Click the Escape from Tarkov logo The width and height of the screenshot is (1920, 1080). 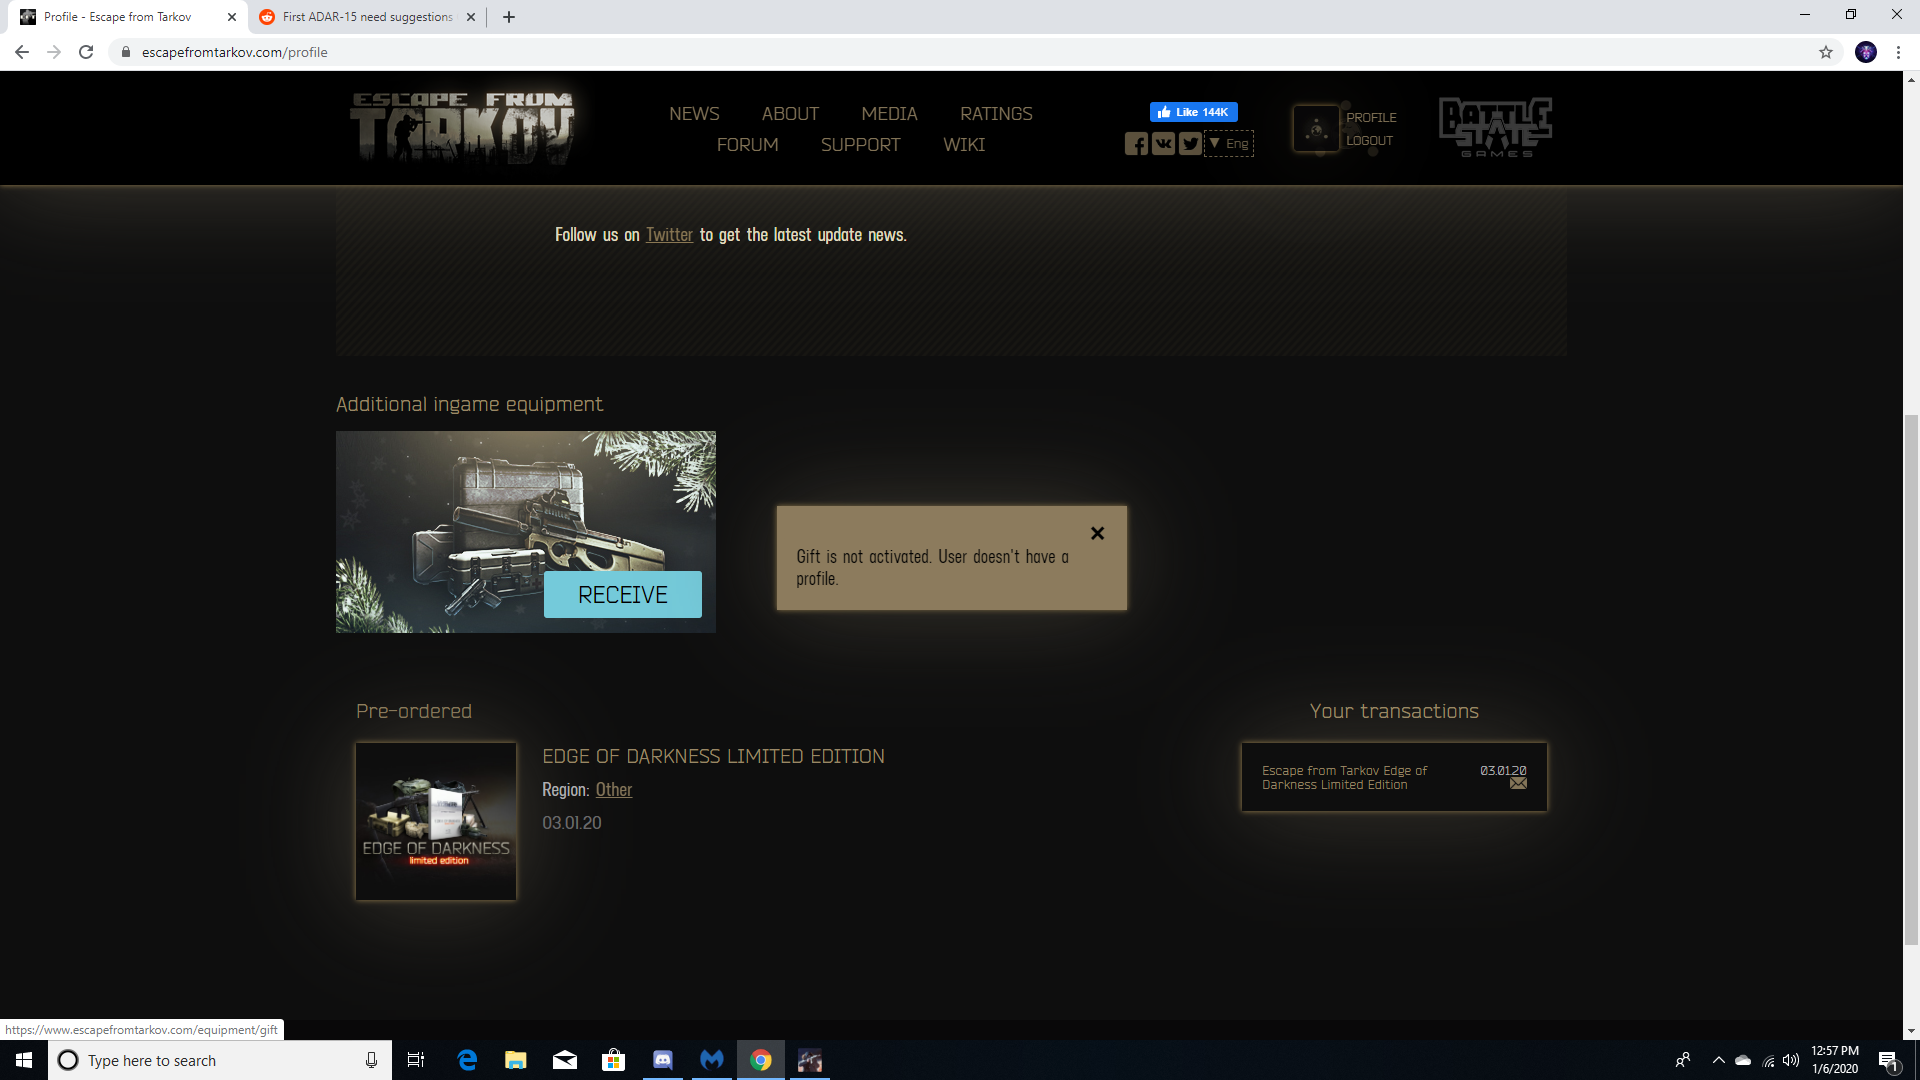pos(462,127)
